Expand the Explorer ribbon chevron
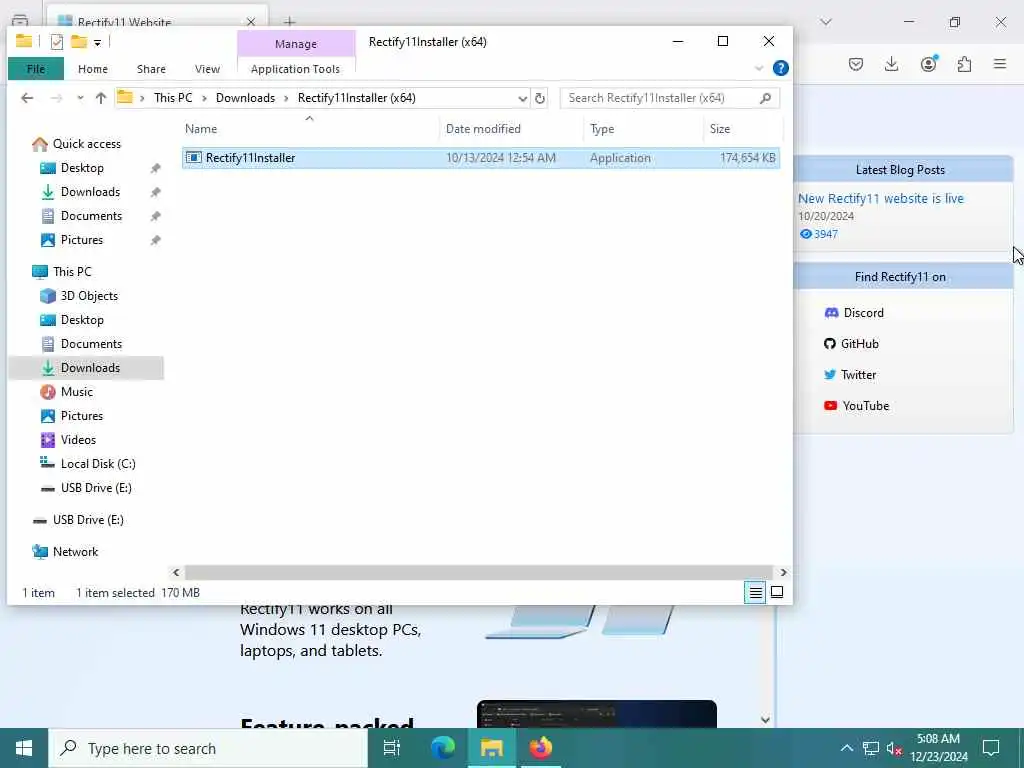This screenshot has height=768, width=1024. tap(758, 68)
